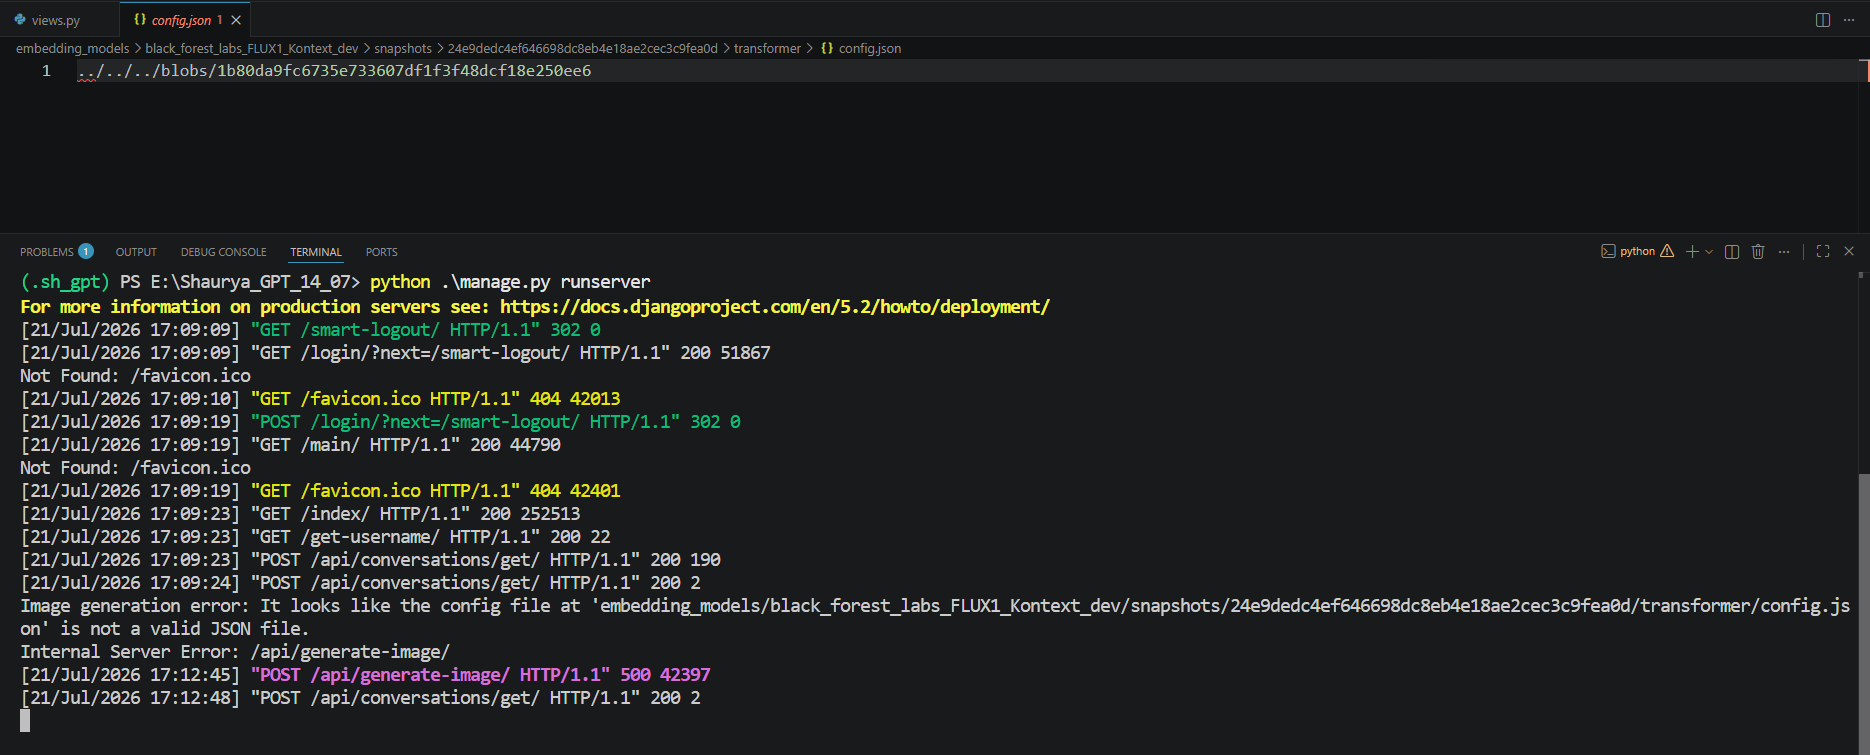Close the config.json tab
The image size is (1870, 755).
pos(236,20)
